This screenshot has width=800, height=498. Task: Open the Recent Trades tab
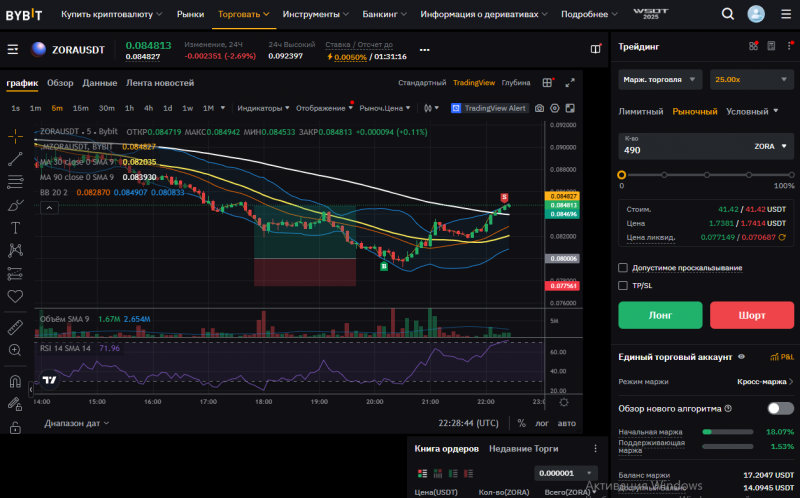tap(523, 449)
